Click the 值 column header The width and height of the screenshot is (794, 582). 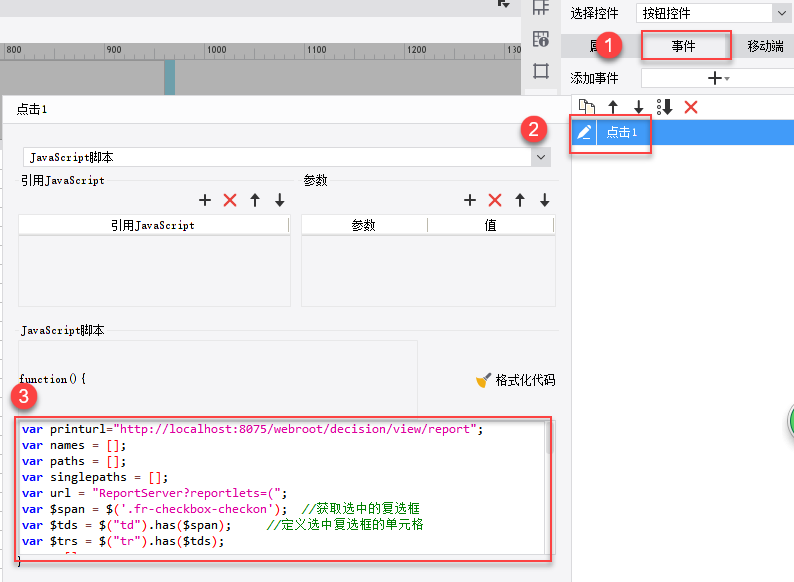[x=491, y=225]
